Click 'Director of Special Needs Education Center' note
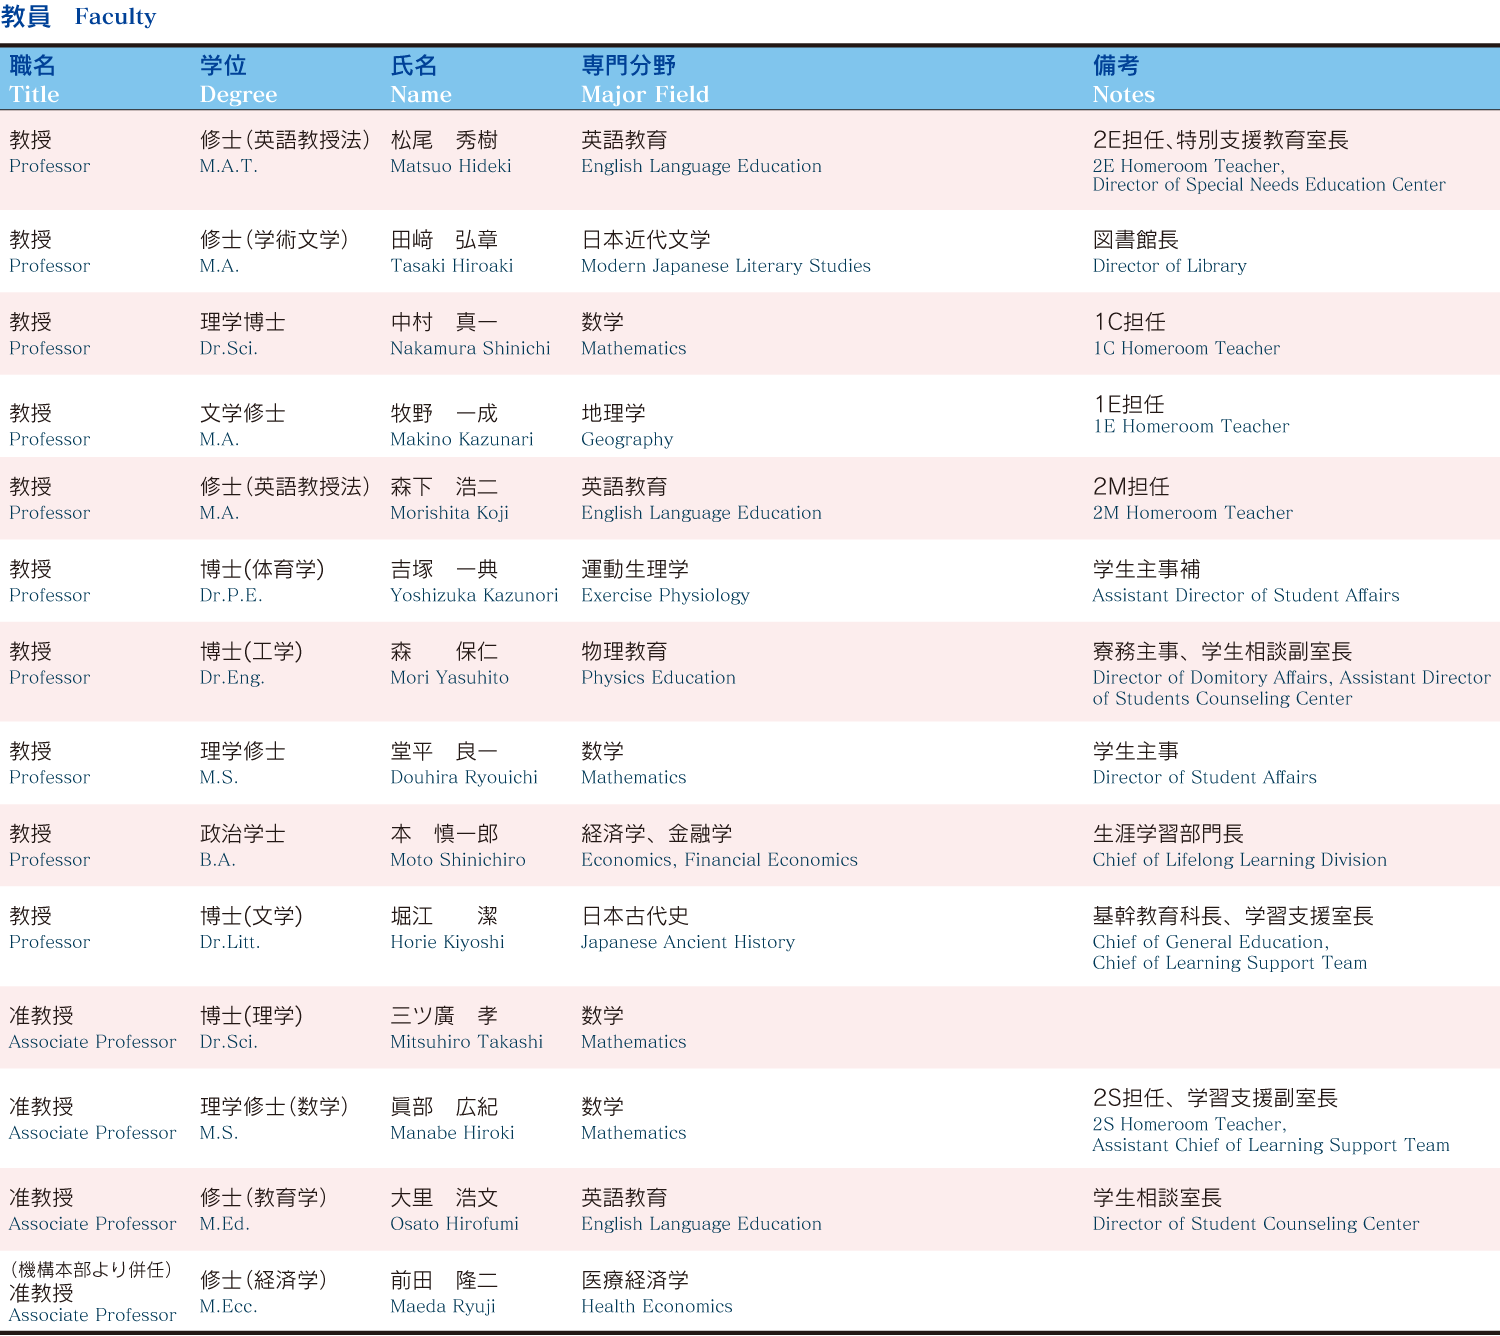1500x1336 pixels. point(1269,185)
